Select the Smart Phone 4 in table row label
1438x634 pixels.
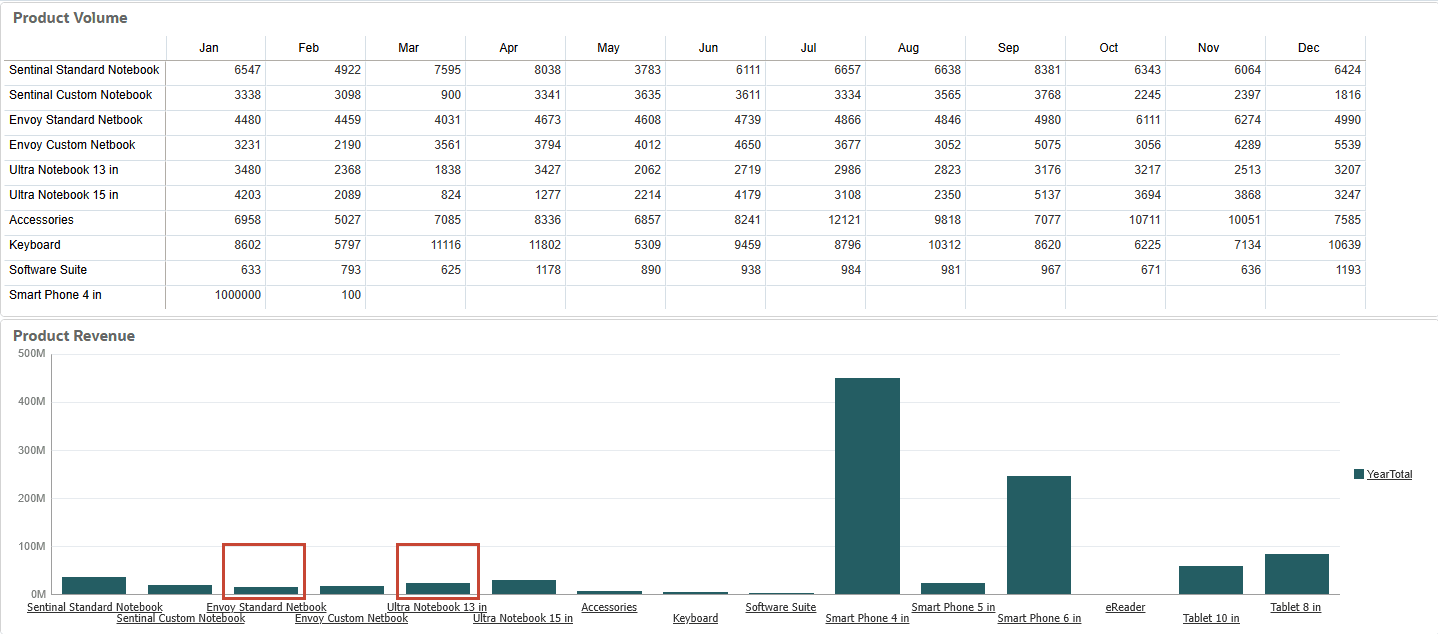[x=54, y=294]
